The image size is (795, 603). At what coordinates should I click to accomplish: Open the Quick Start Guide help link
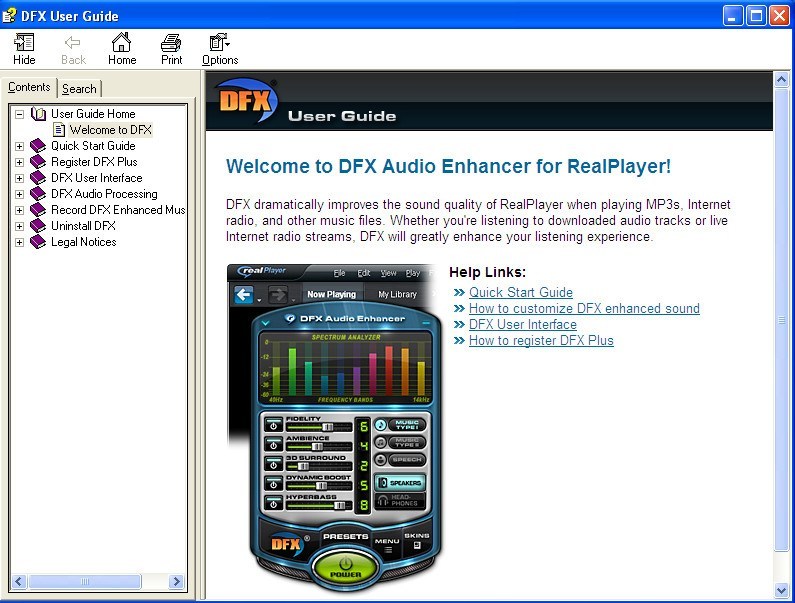[x=521, y=293]
